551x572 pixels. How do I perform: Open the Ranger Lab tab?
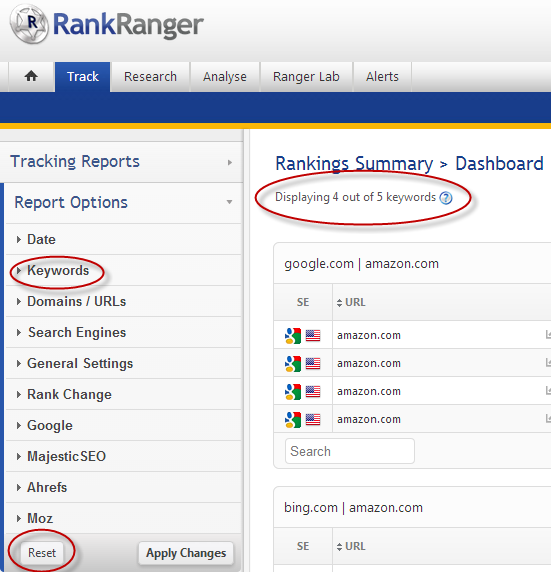[x=306, y=77]
